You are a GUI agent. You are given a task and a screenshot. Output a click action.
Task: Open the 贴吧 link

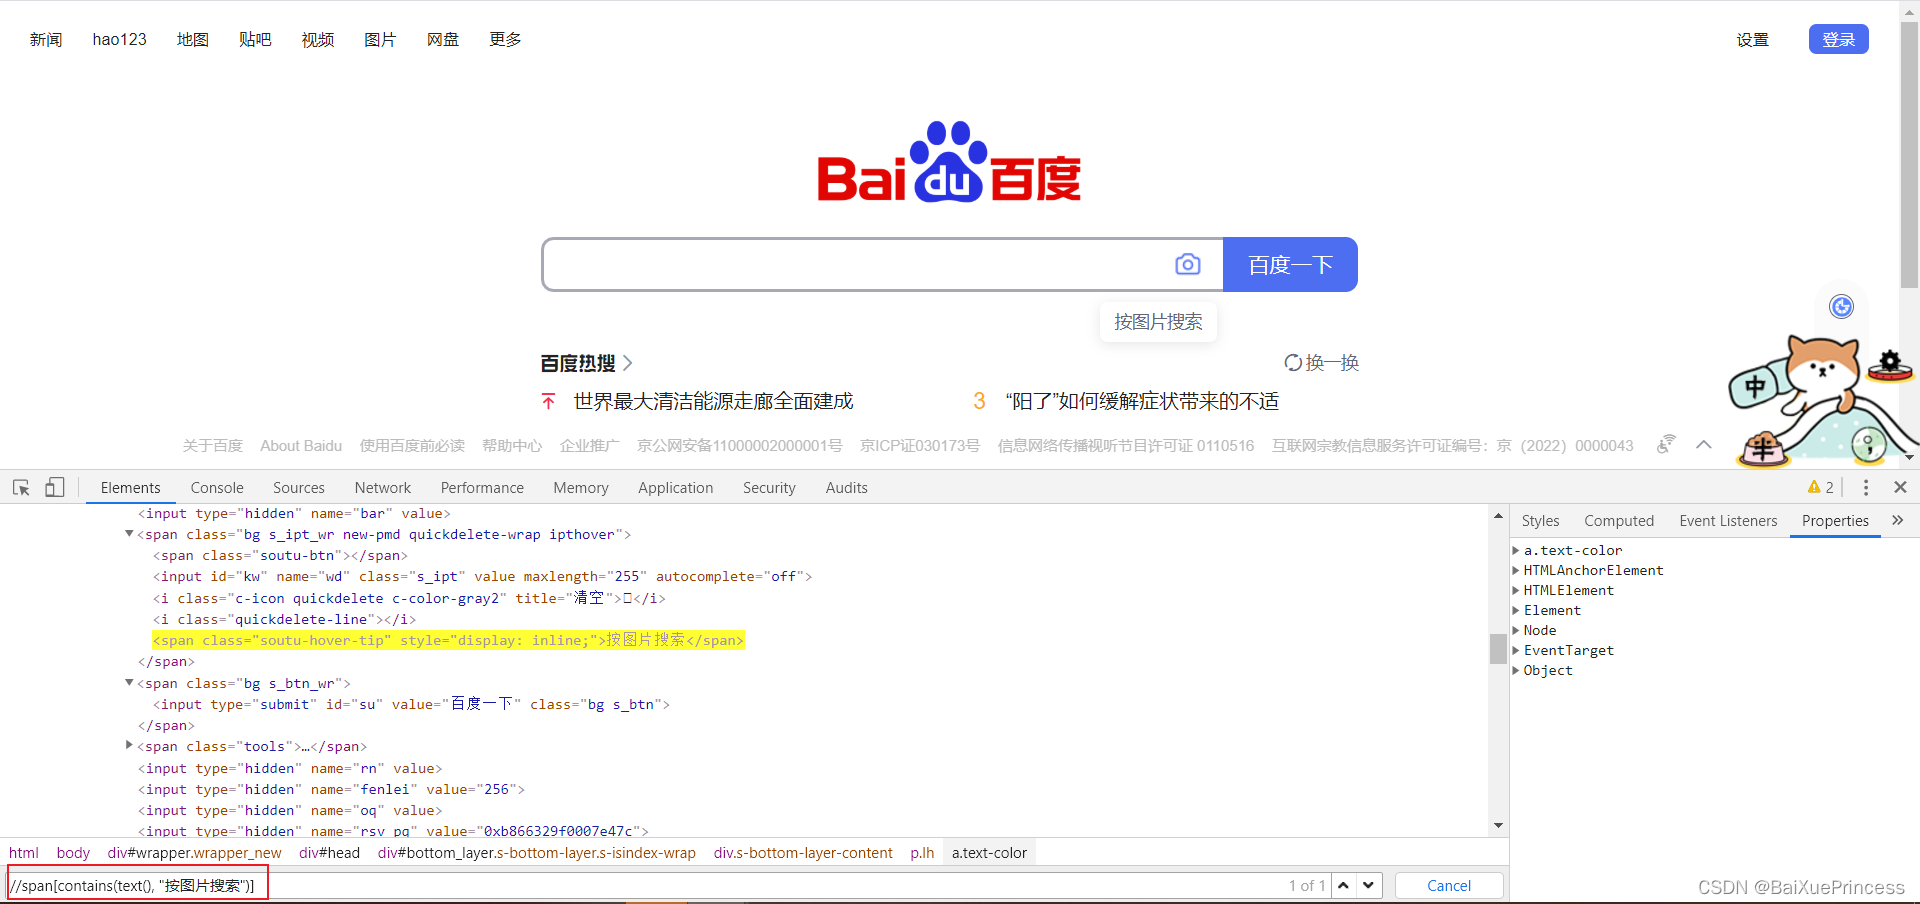pyautogui.click(x=255, y=39)
